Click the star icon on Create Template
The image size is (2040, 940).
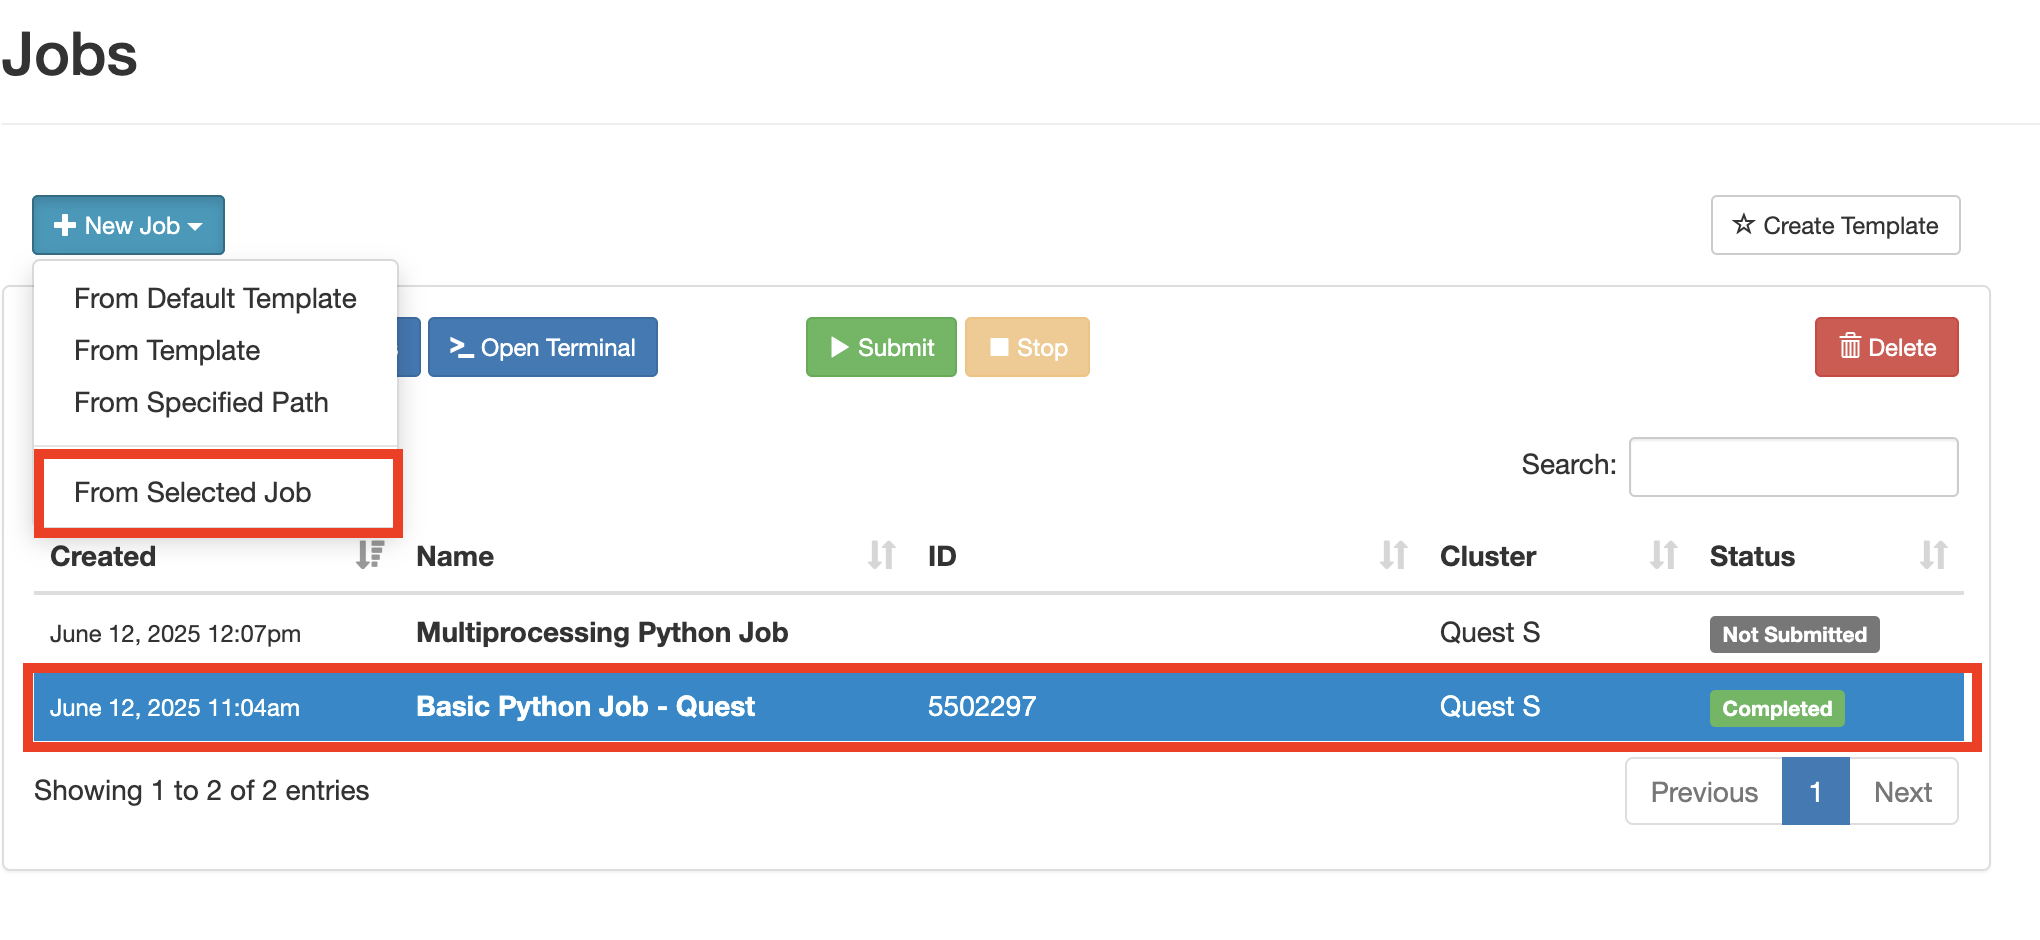[x=1743, y=225]
